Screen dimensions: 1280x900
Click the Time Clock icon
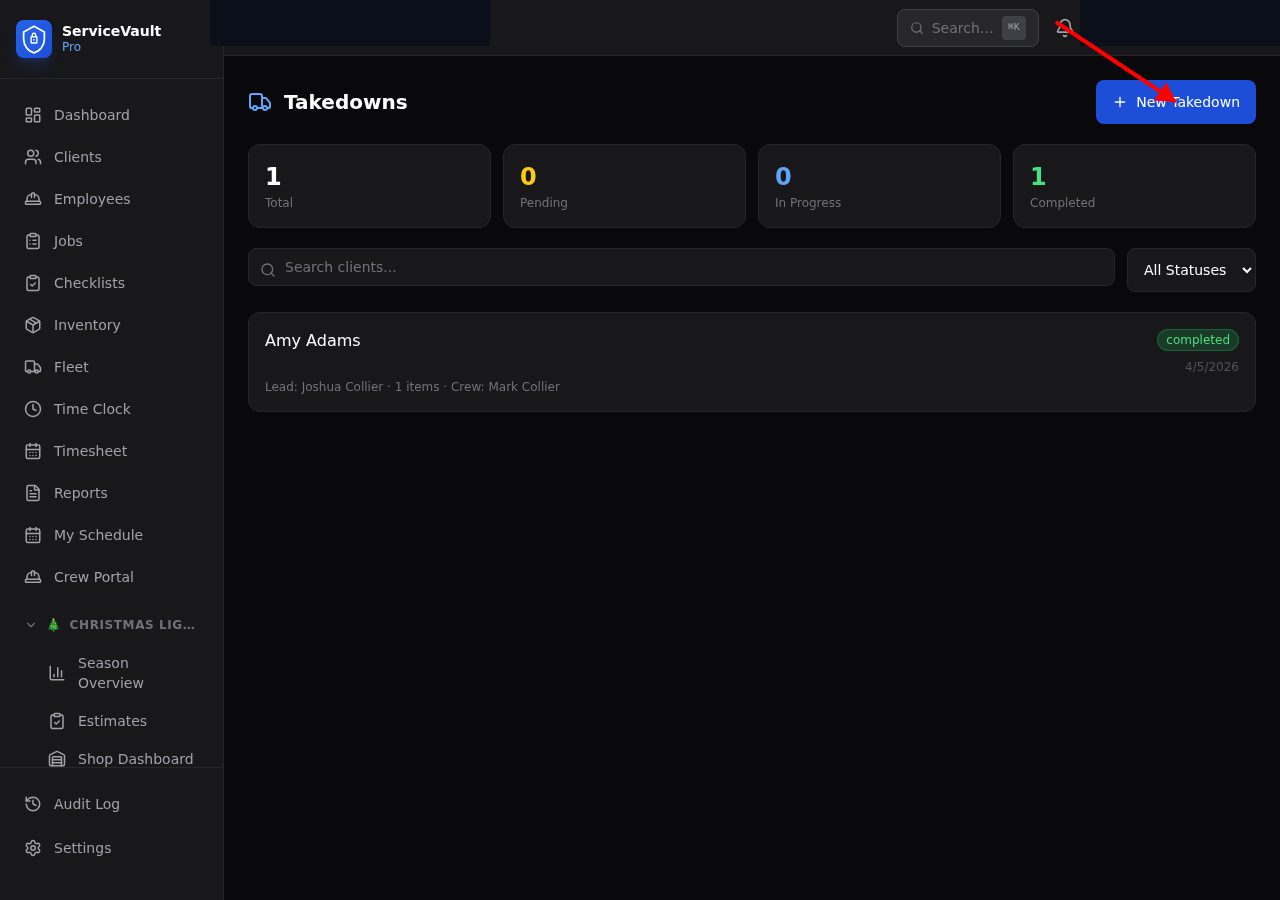coord(33,409)
